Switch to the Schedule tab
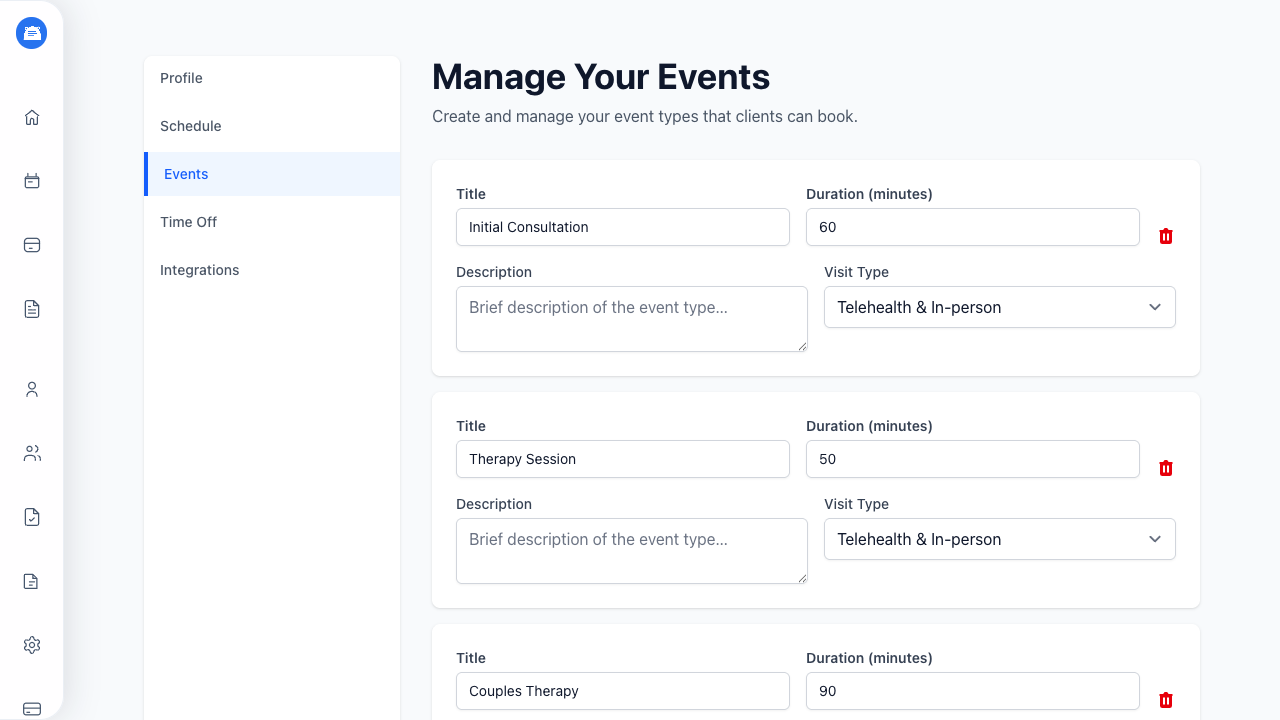This screenshot has width=1280, height=720. [190, 126]
